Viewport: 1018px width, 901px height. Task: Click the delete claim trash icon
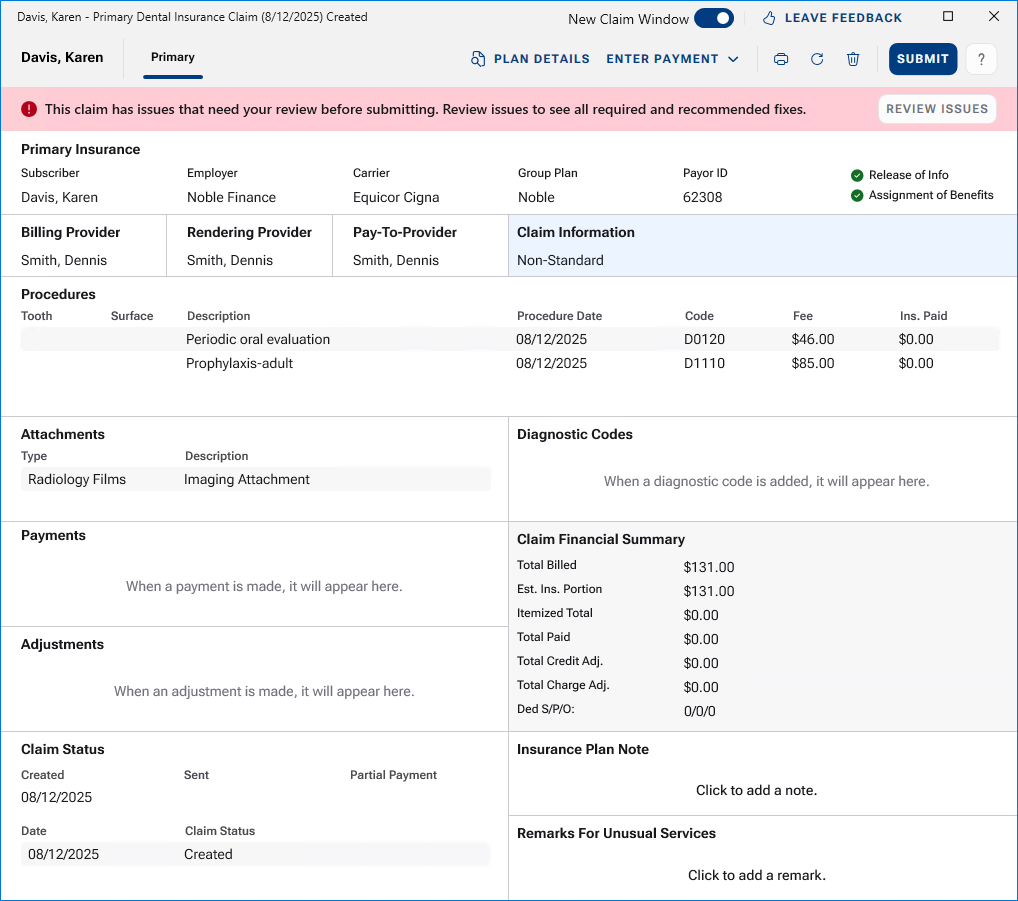(853, 59)
